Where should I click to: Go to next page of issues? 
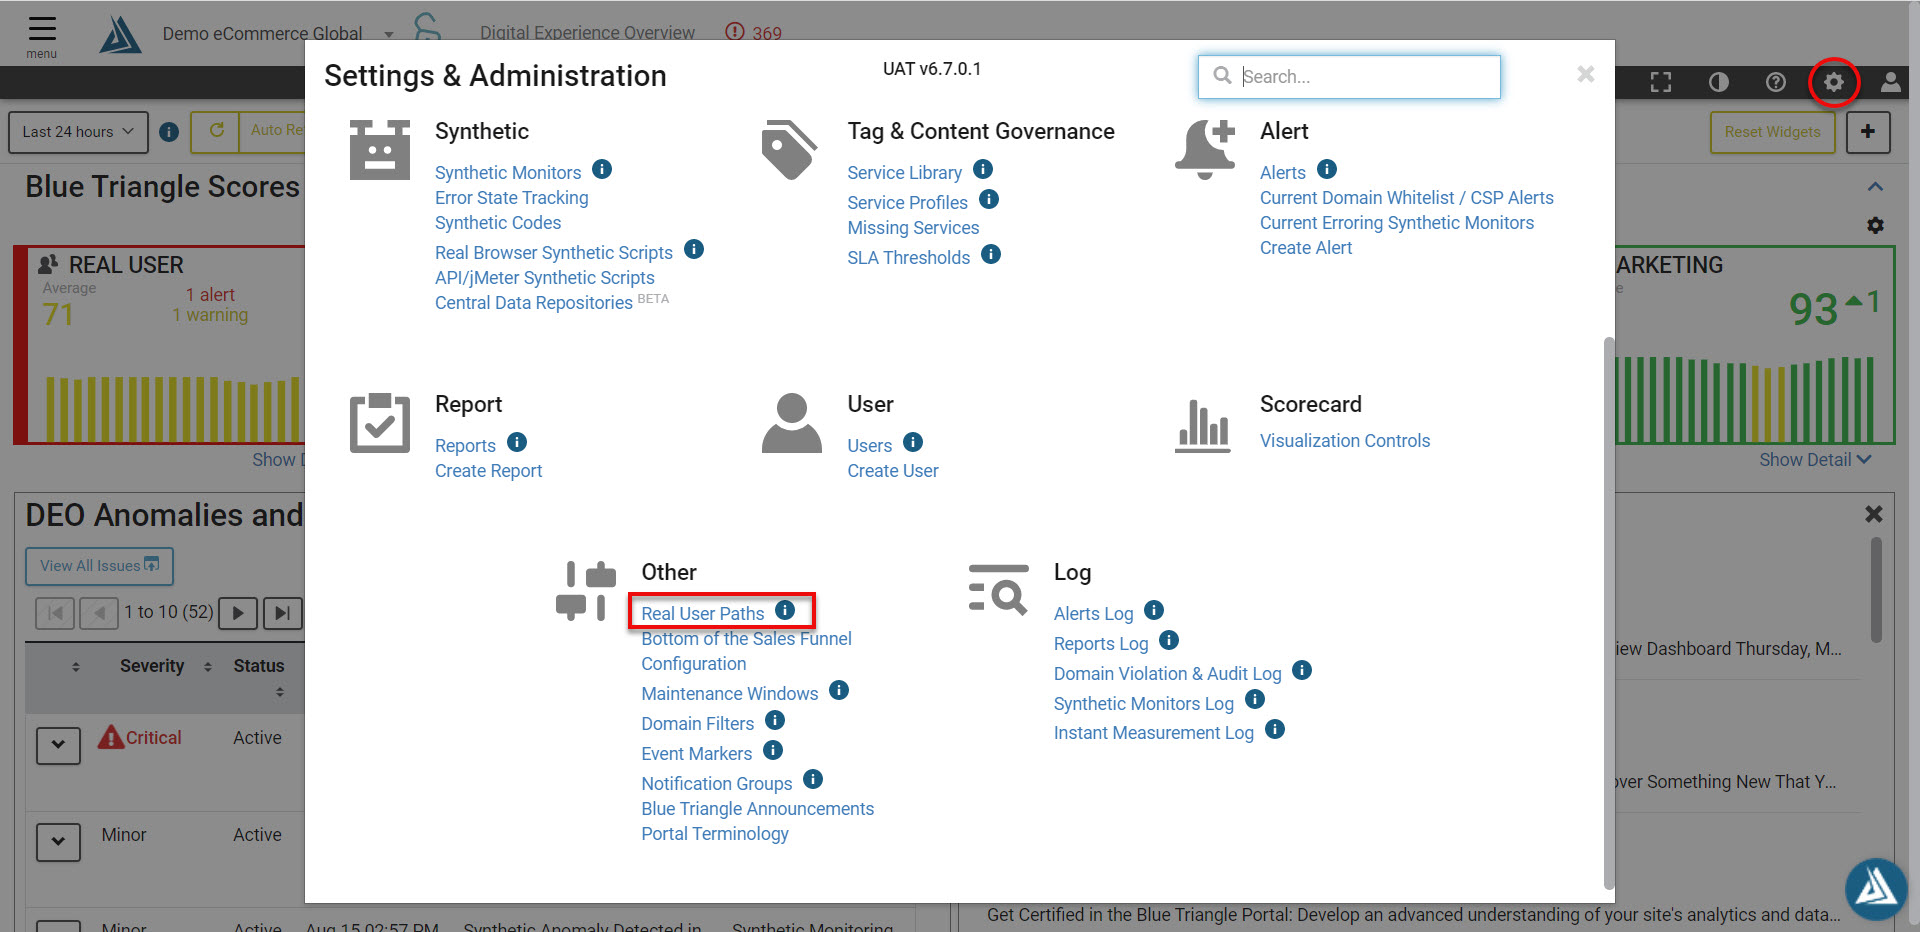238,613
